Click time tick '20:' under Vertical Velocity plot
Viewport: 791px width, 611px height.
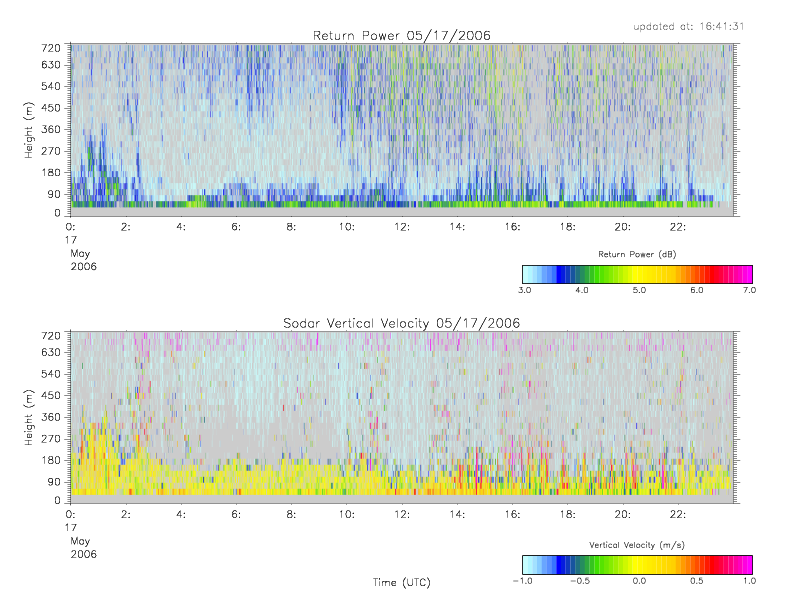click(x=623, y=515)
